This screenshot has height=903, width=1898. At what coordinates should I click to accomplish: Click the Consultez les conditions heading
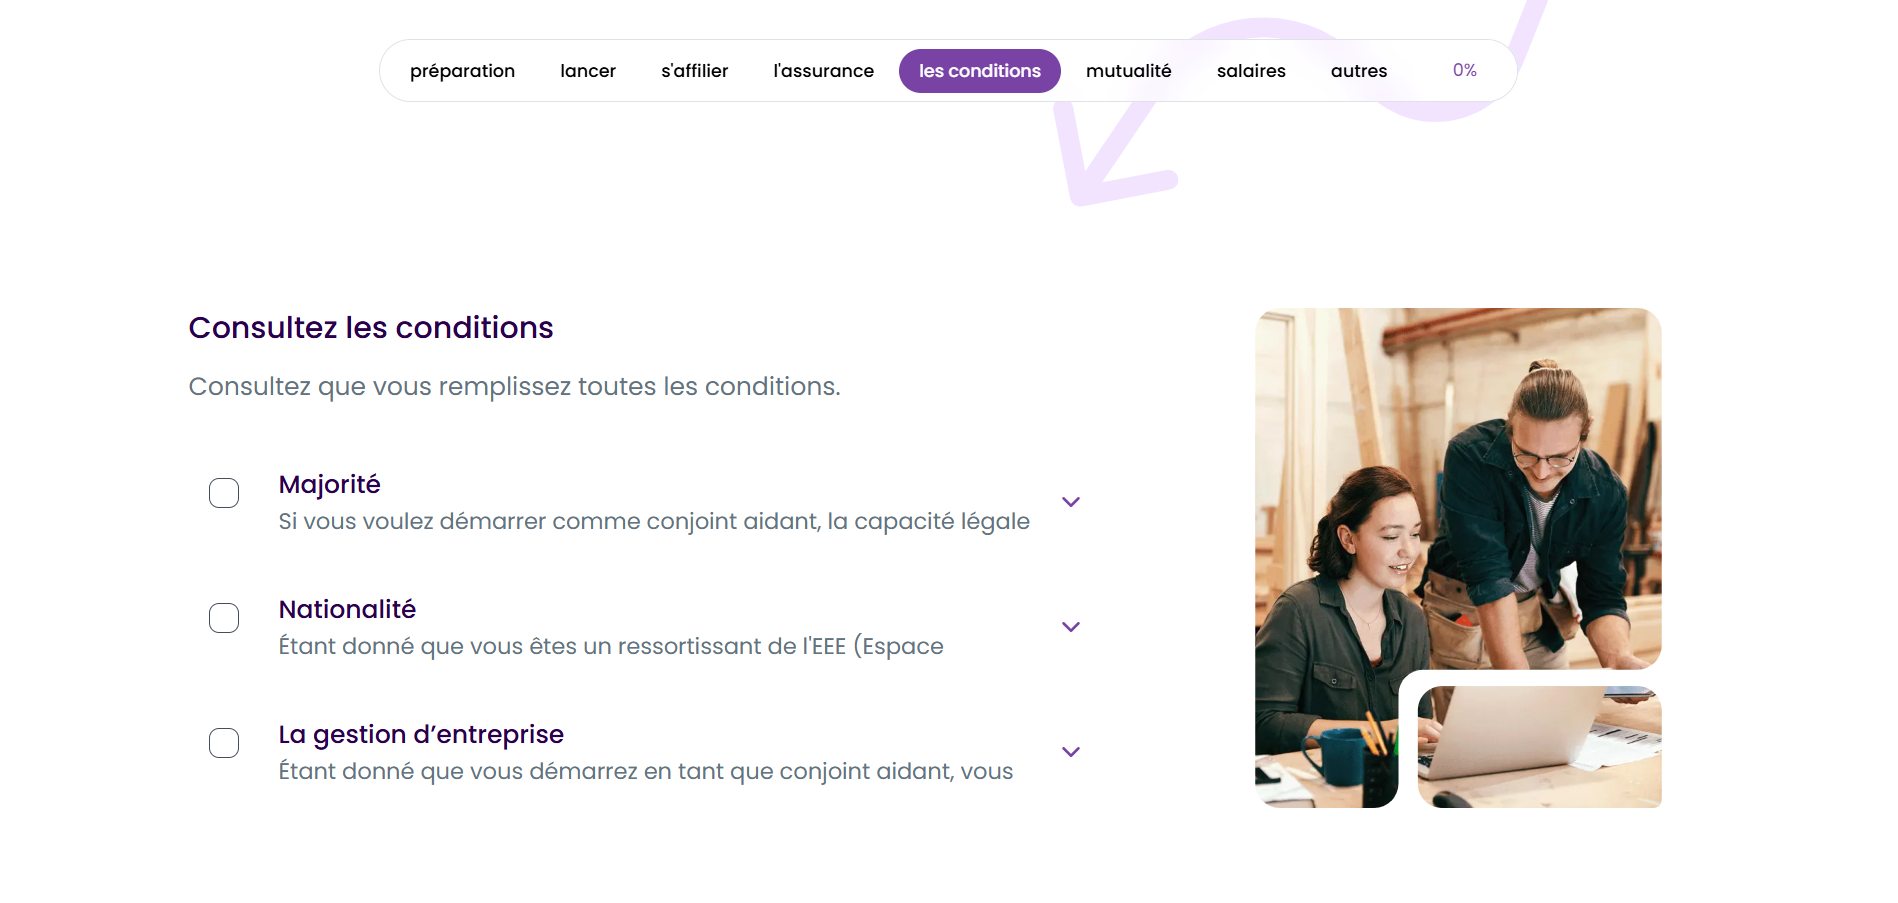coord(370,327)
